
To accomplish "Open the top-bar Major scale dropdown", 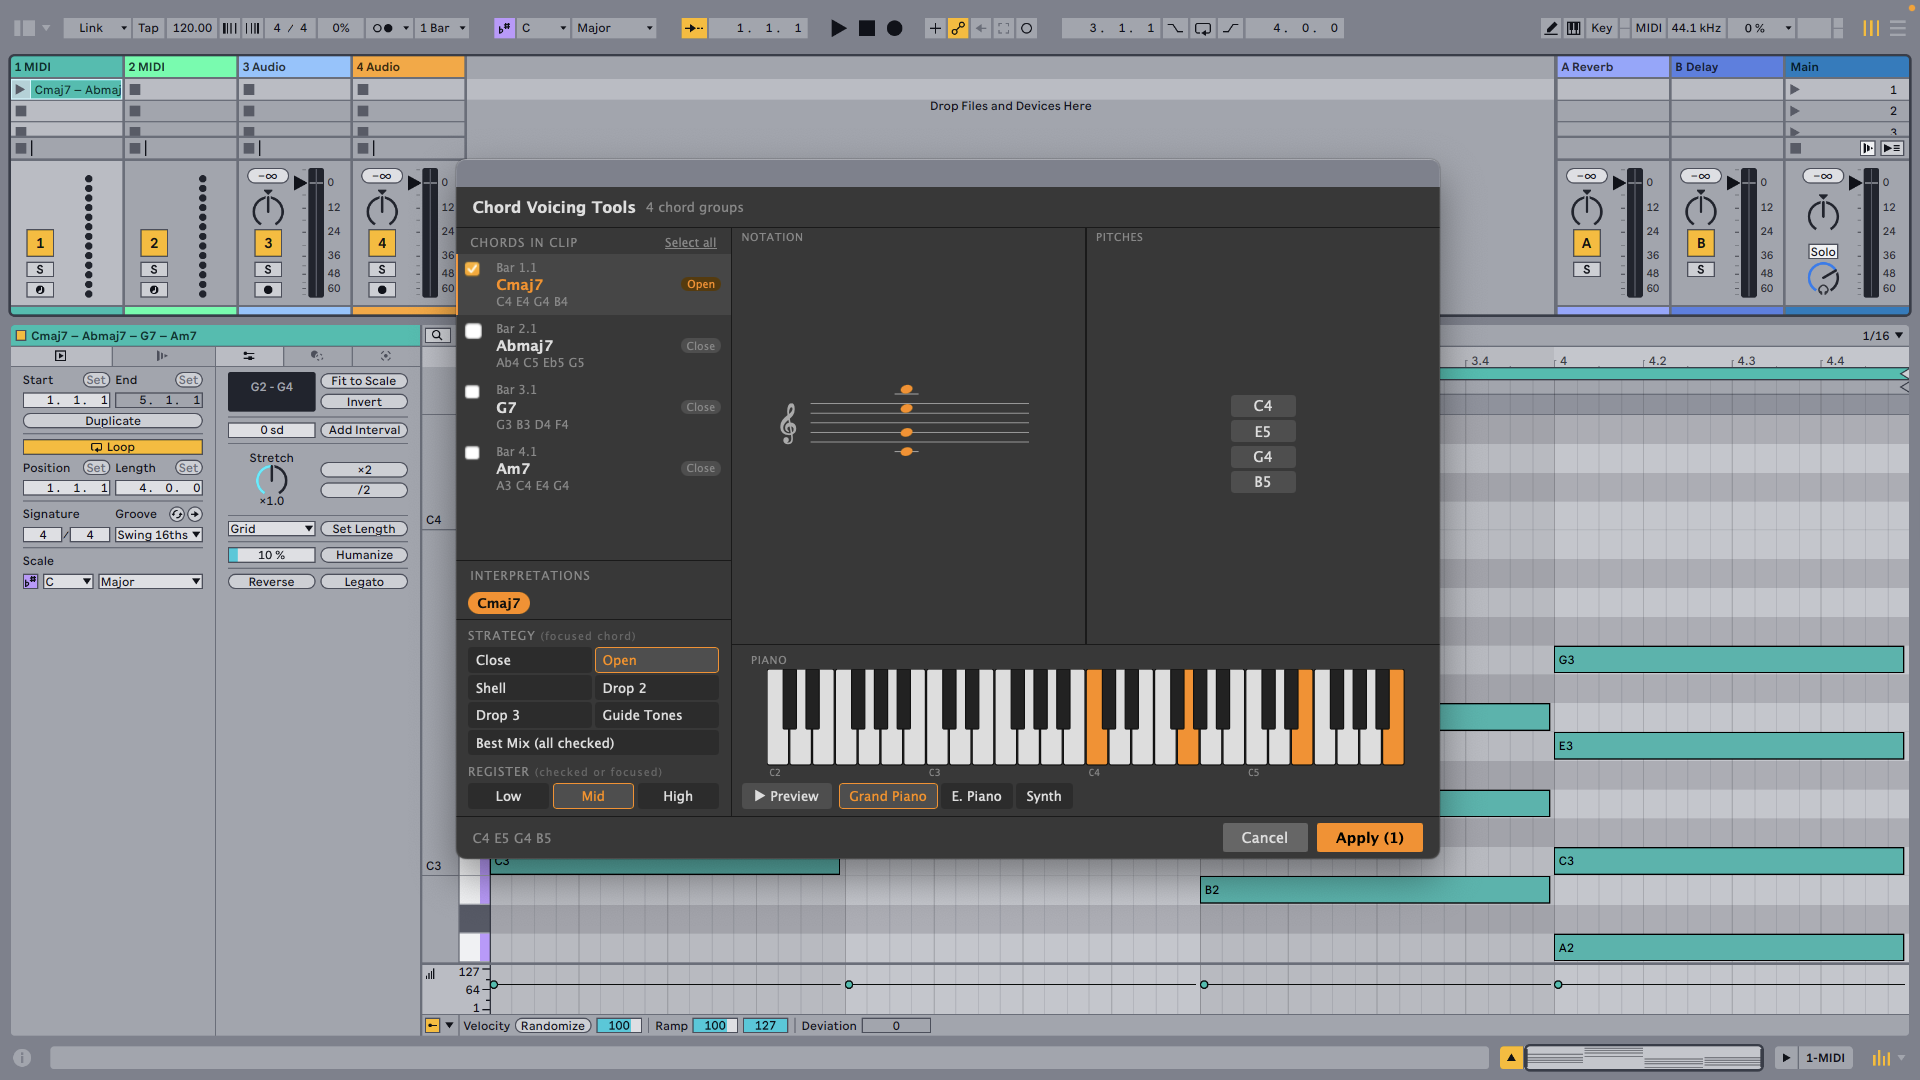I will pyautogui.click(x=614, y=28).
